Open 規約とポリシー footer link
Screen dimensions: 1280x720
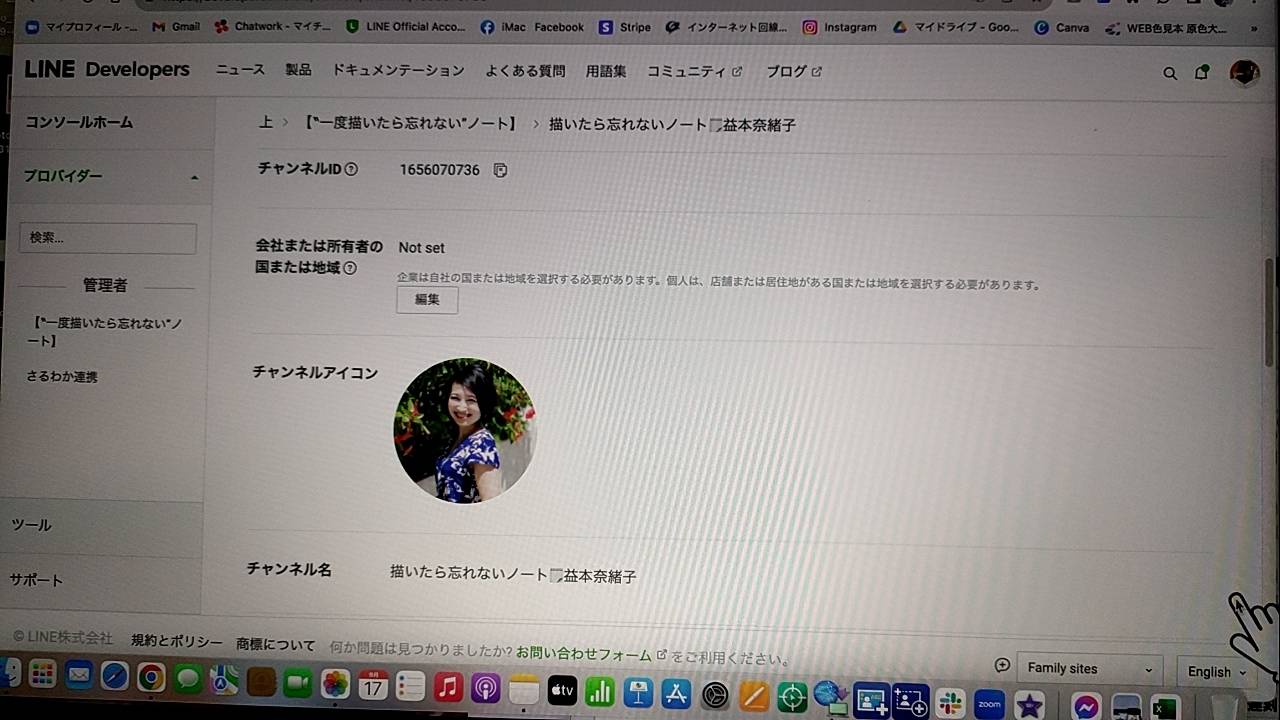coord(177,641)
